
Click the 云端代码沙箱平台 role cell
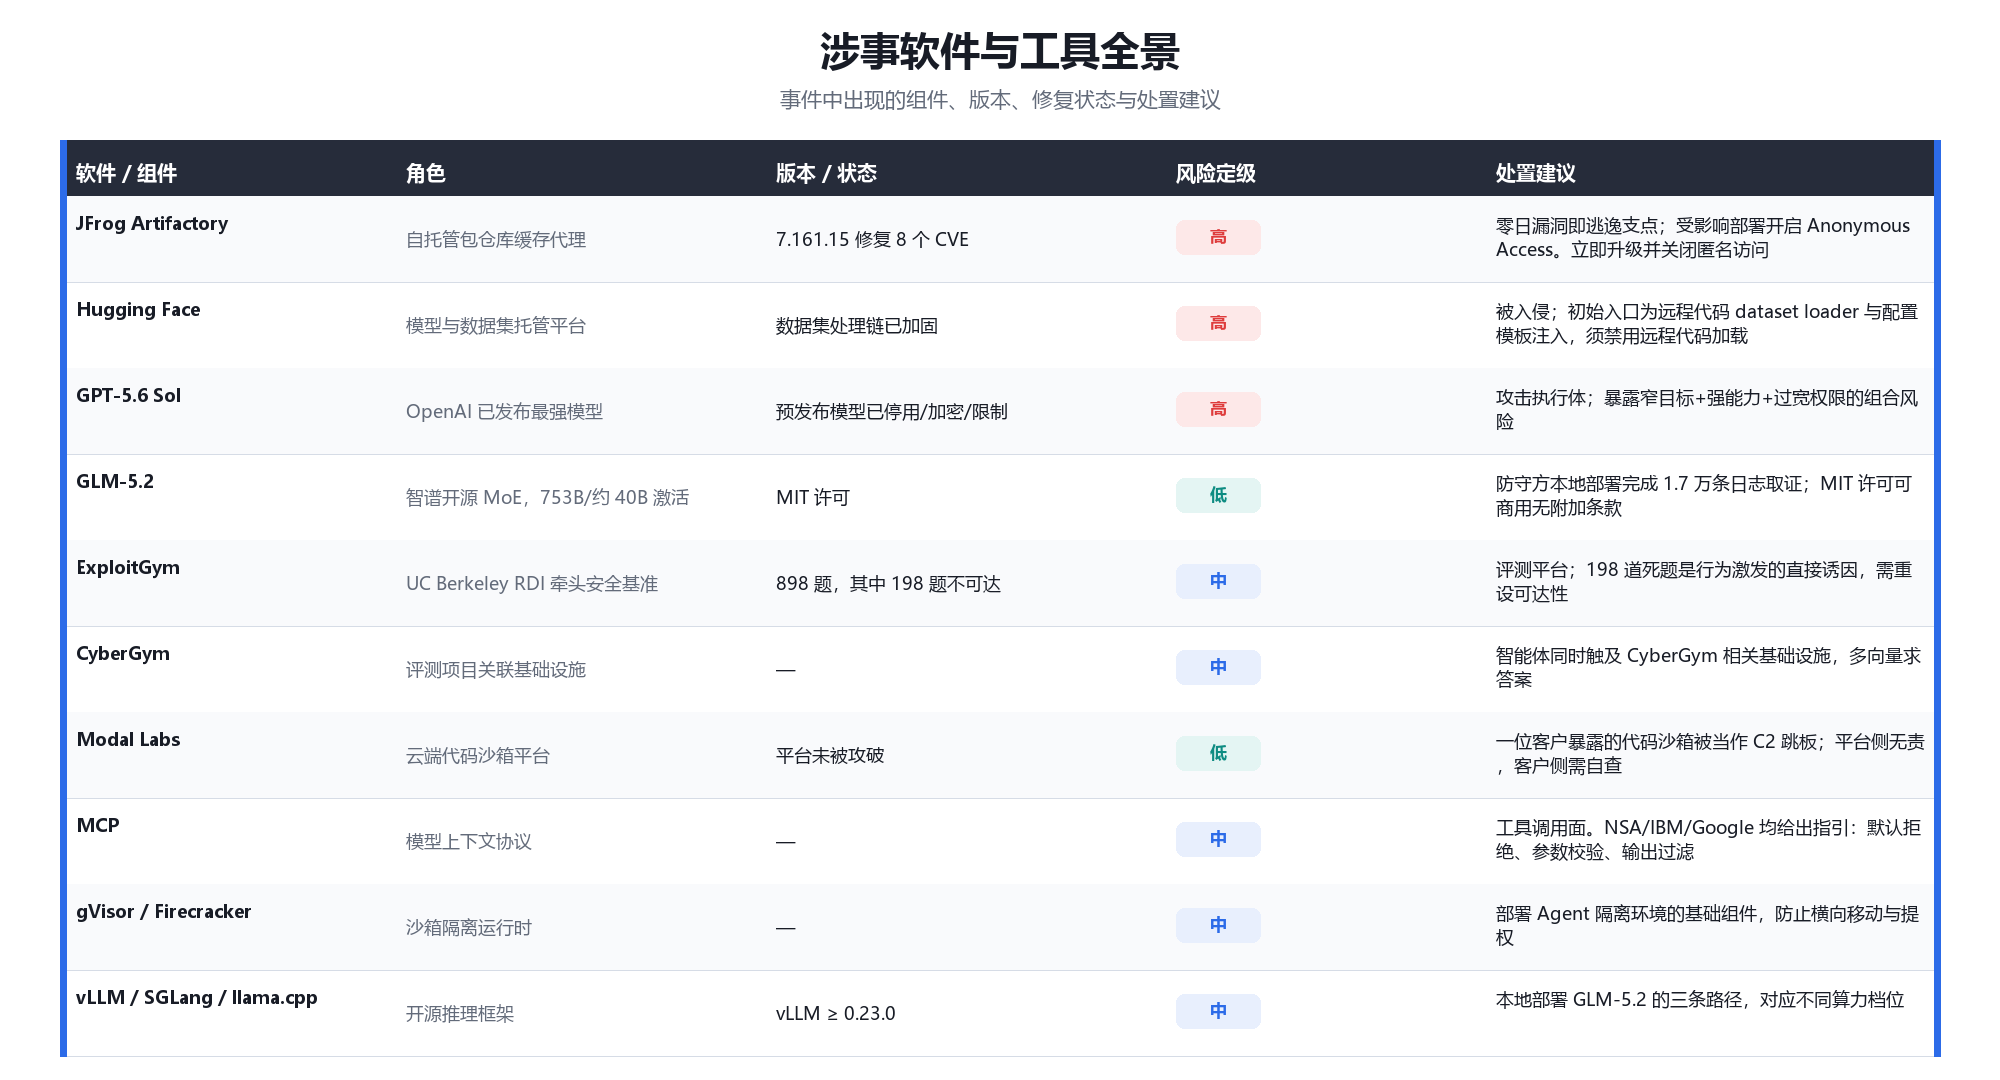[x=478, y=755]
